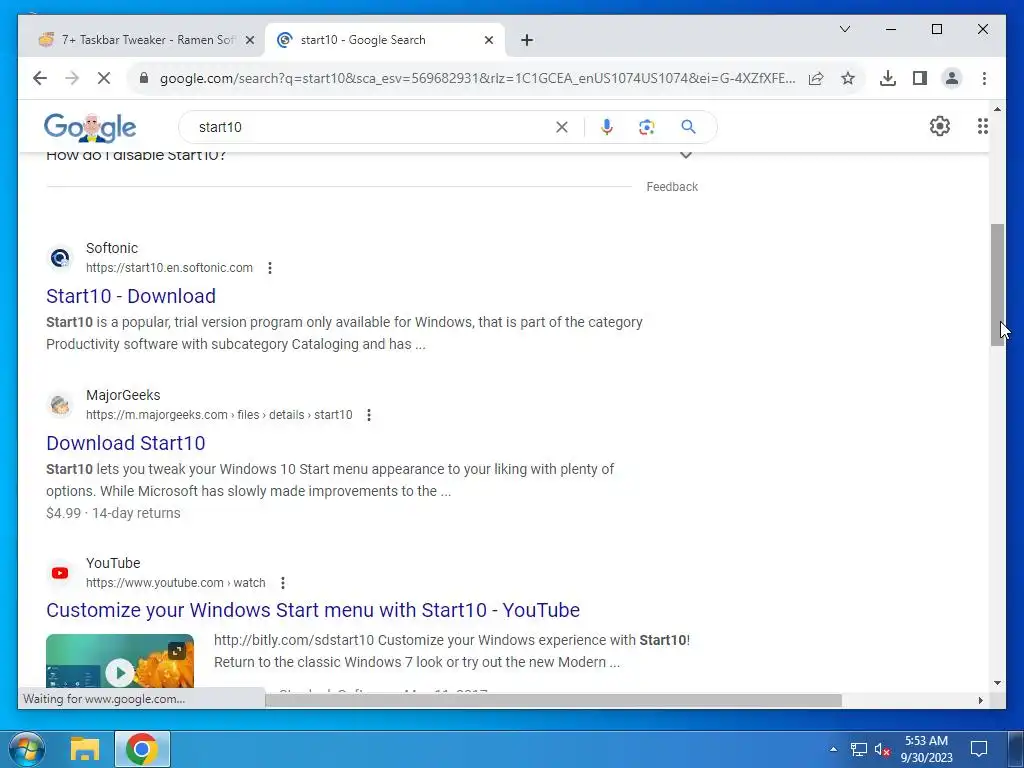Click the vertical scrollbar down arrow

(997, 683)
